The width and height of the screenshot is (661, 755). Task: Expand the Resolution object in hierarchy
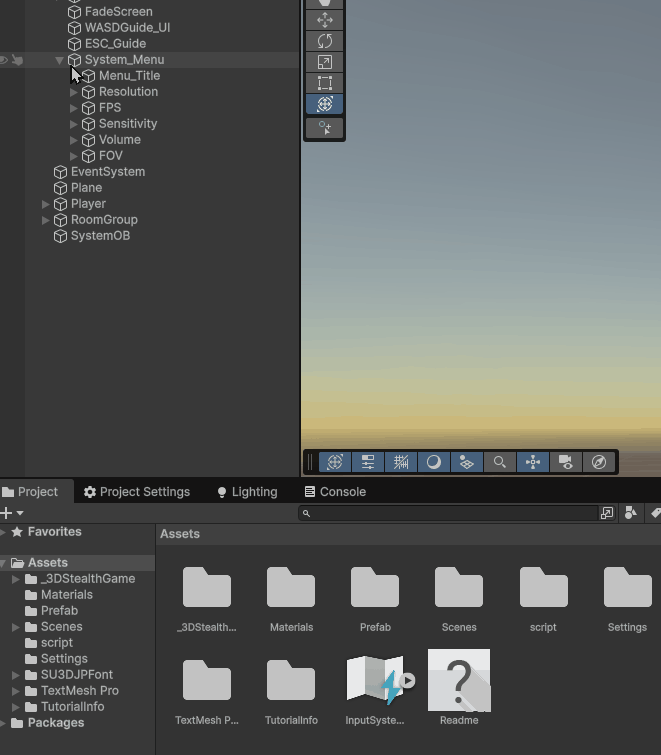[74, 92]
